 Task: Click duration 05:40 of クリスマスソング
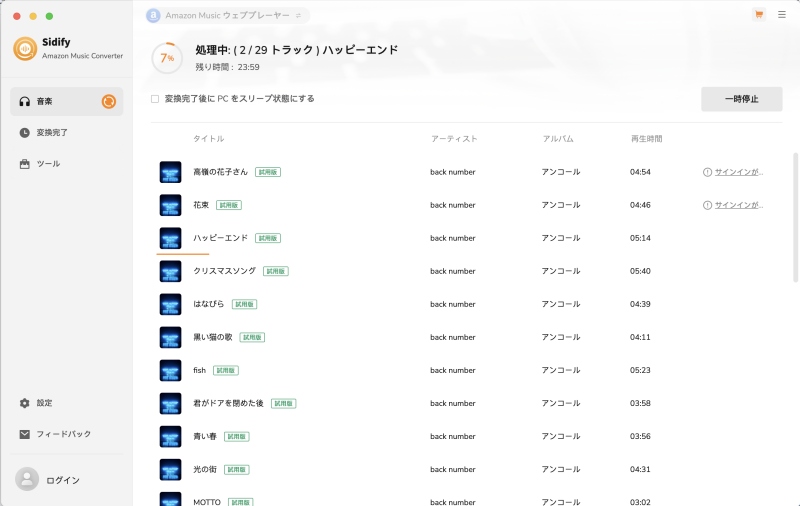(x=640, y=271)
